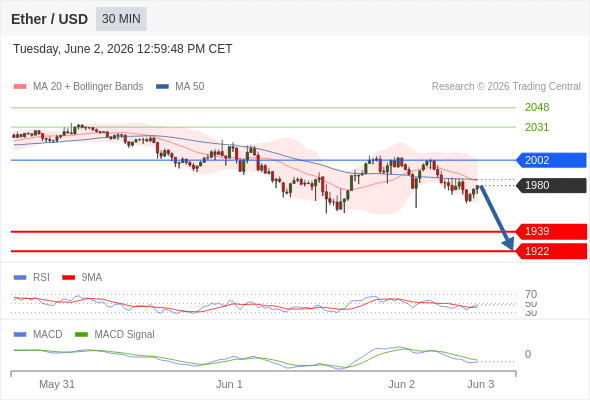Click the MA 20 + Bollinger Bands legend swatch
The width and height of the screenshot is (590, 400).
(20, 87)
